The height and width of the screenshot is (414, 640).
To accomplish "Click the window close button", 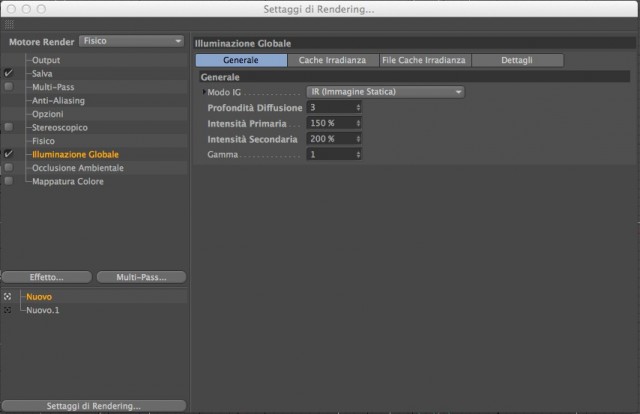I will 11,9.
